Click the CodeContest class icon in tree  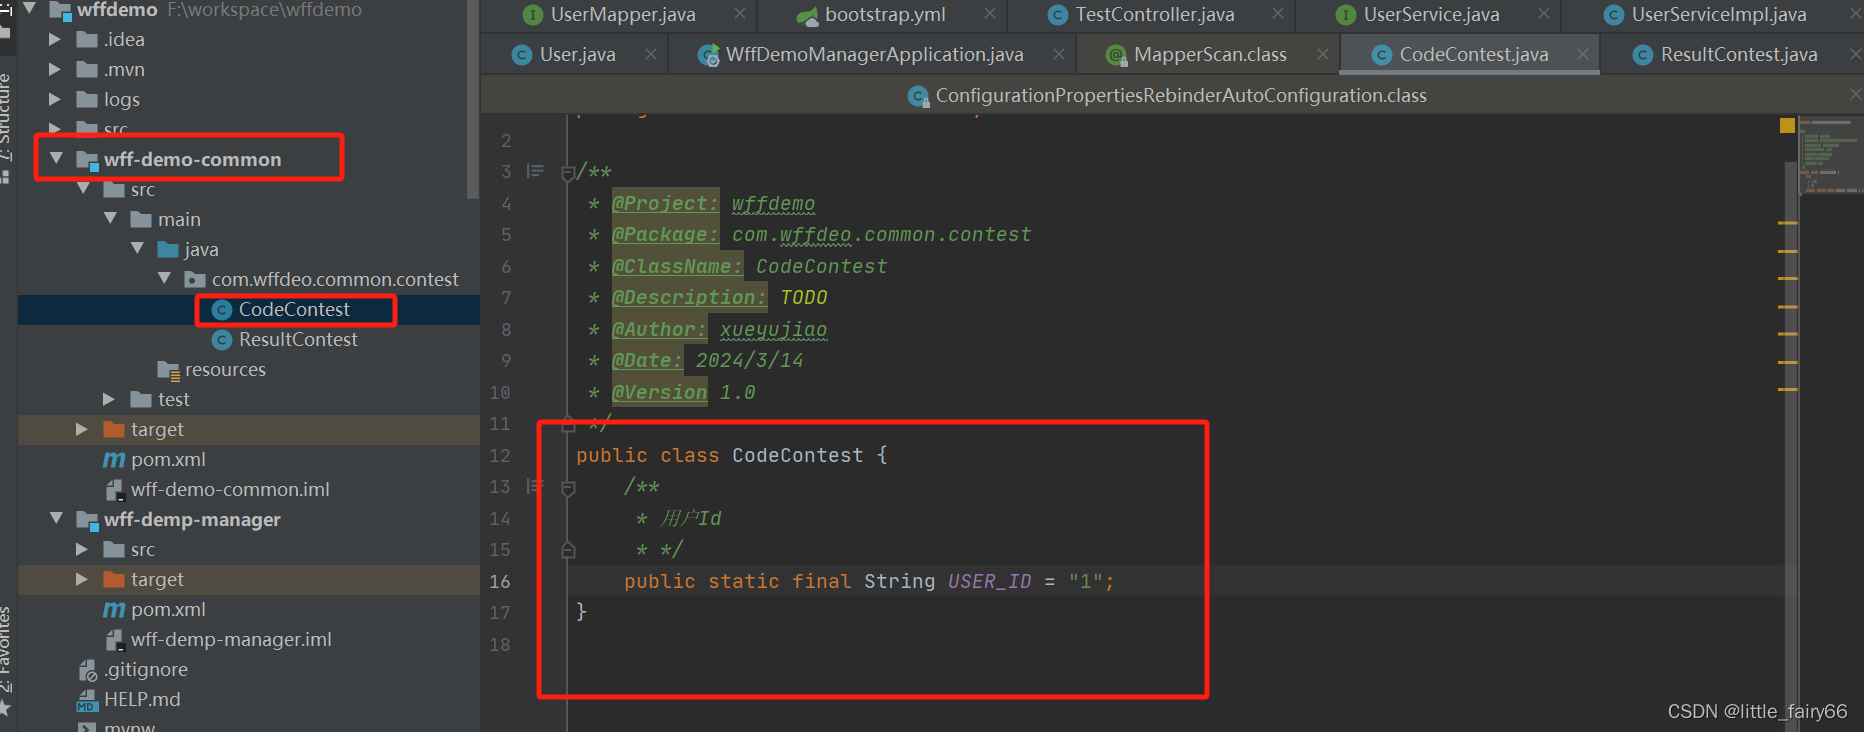[222, 310]
